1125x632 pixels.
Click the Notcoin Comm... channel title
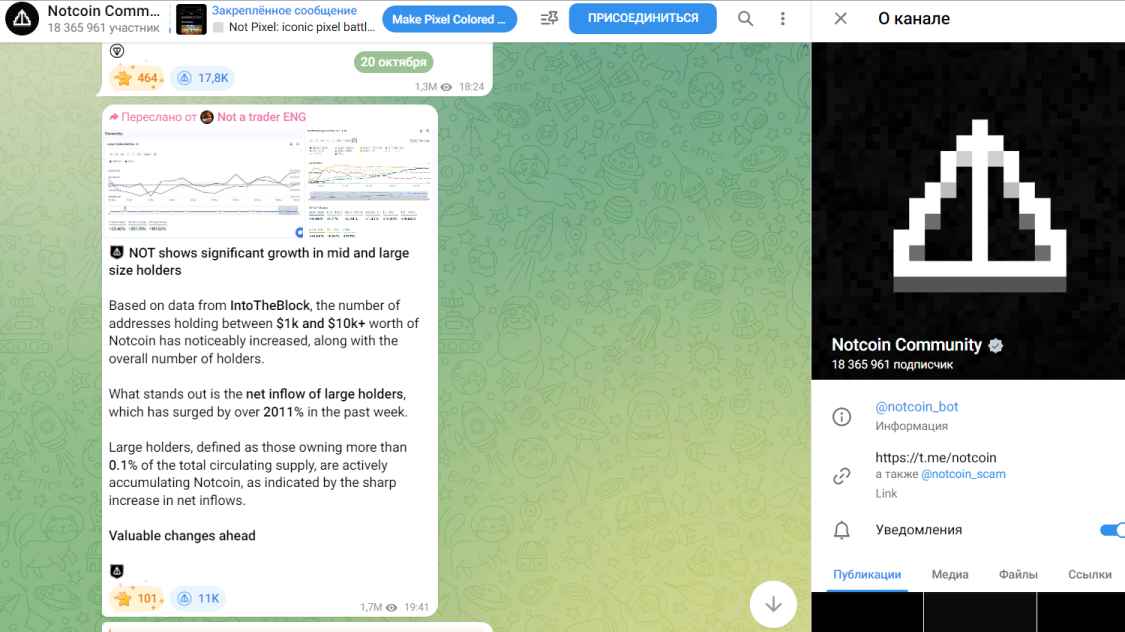103,11
